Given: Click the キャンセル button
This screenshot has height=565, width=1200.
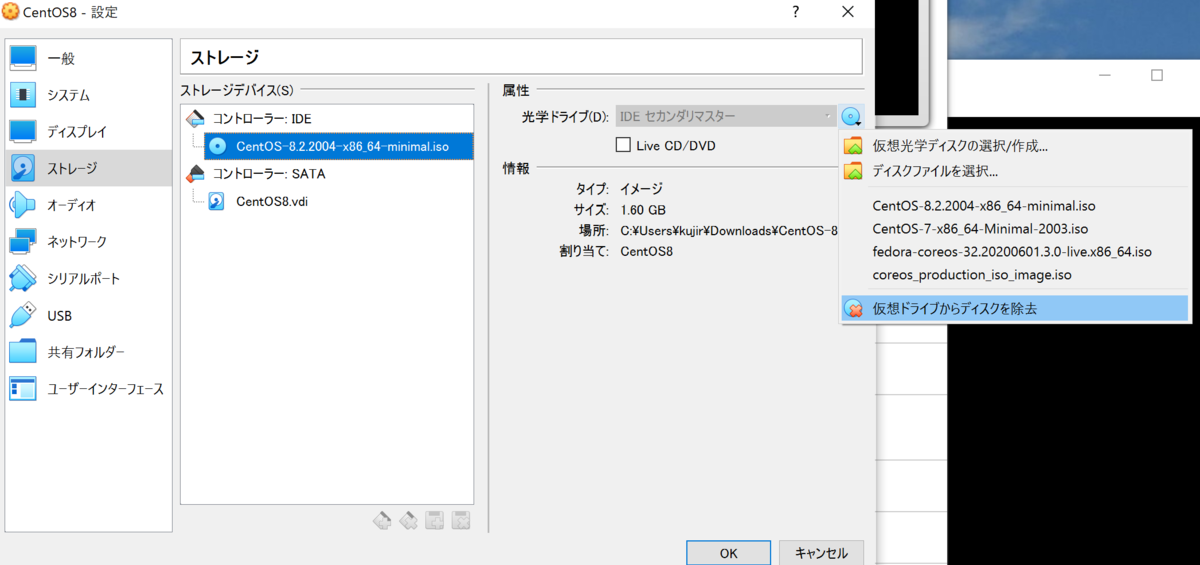Looking at the screenshot, I should pos(821,553).
